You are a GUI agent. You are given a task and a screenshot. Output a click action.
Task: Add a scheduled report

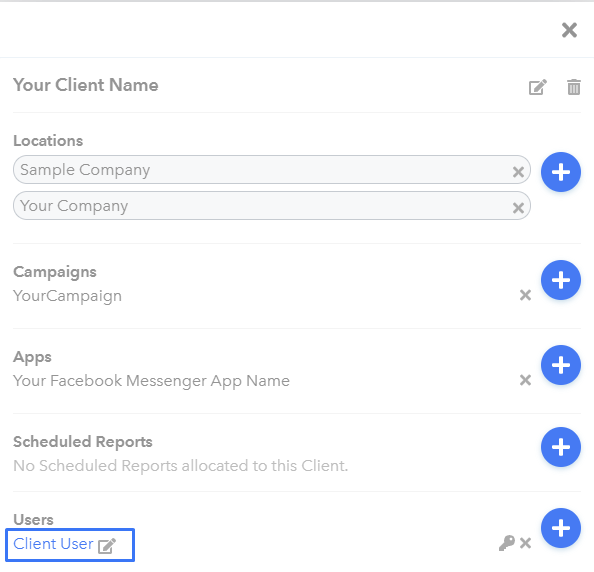(x=561, y=447)
